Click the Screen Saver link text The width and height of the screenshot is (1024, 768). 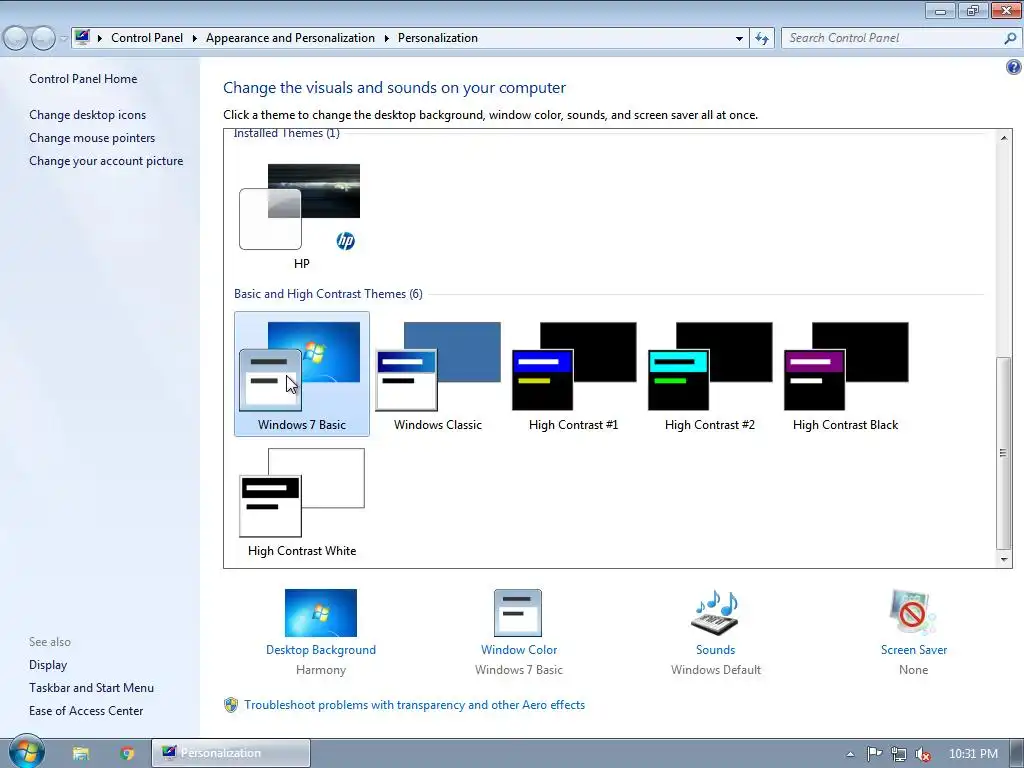pos(914,650)
